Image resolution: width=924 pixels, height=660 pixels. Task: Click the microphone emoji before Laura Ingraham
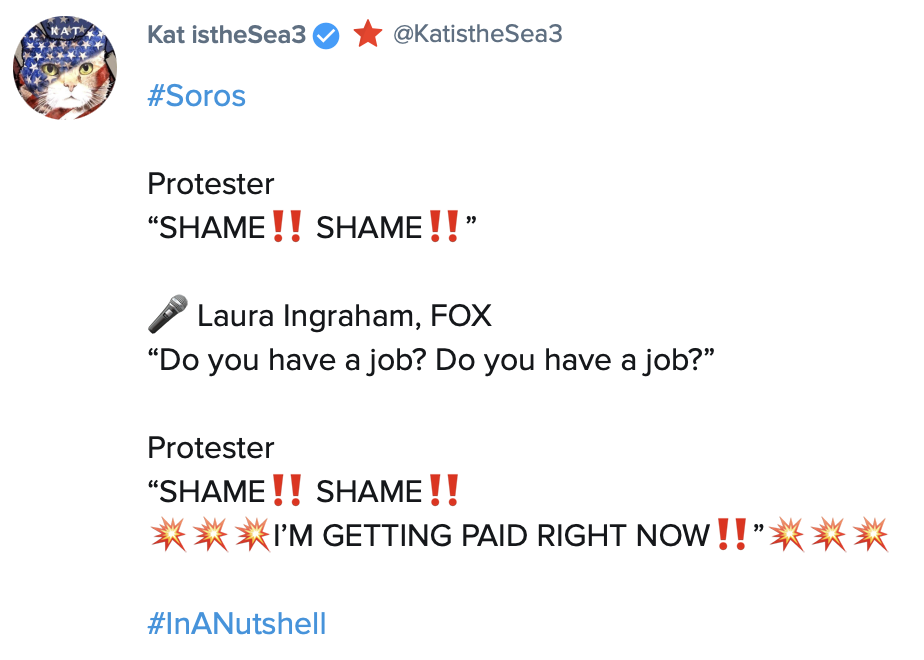pyautogui.click(x=168, y=316)
